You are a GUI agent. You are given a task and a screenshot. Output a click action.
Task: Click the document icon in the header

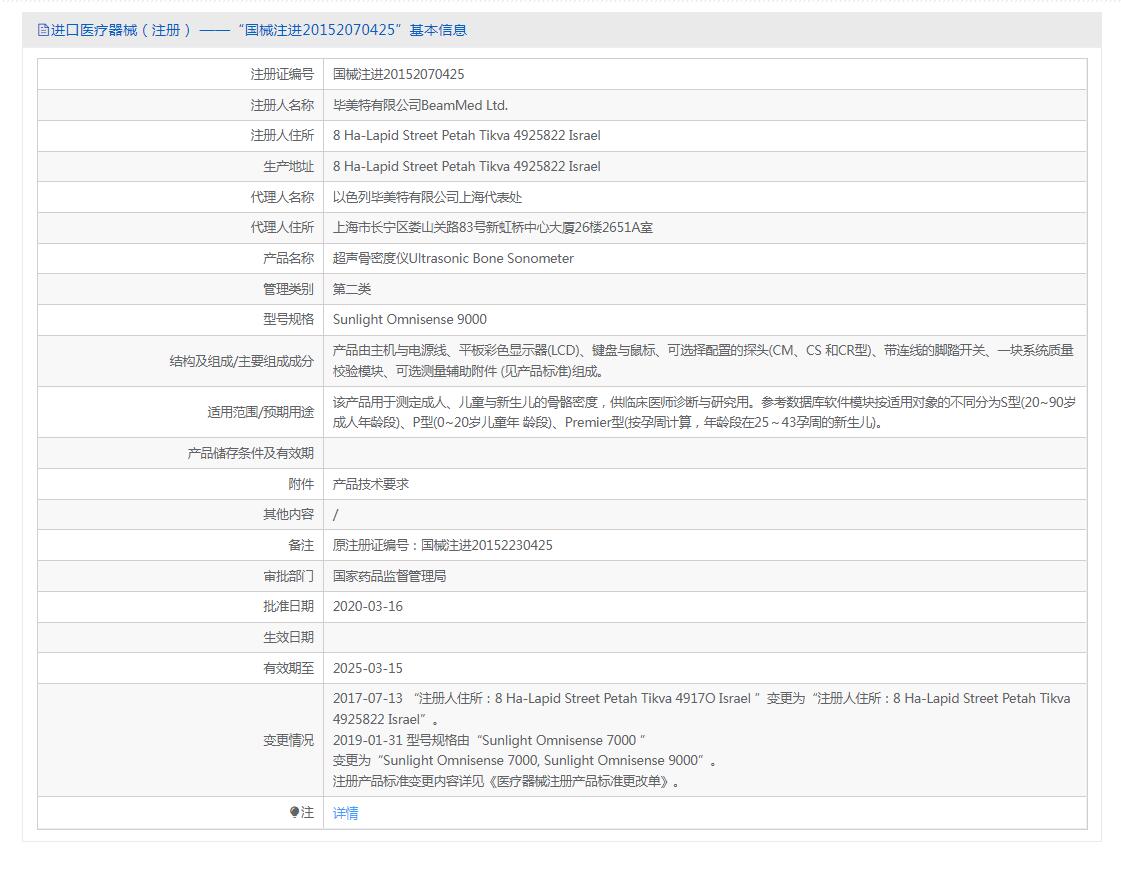coord(43,30)
